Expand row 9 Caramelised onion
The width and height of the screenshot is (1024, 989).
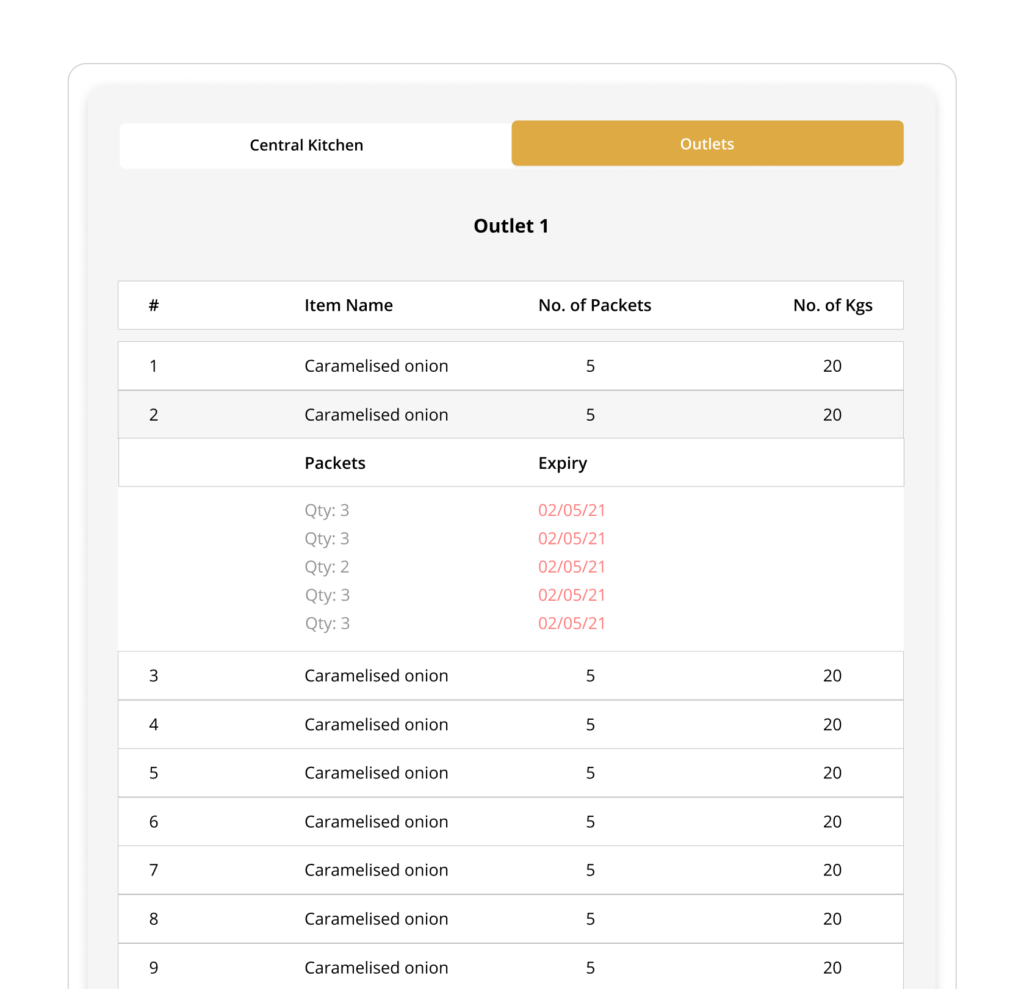coord(511,967)
